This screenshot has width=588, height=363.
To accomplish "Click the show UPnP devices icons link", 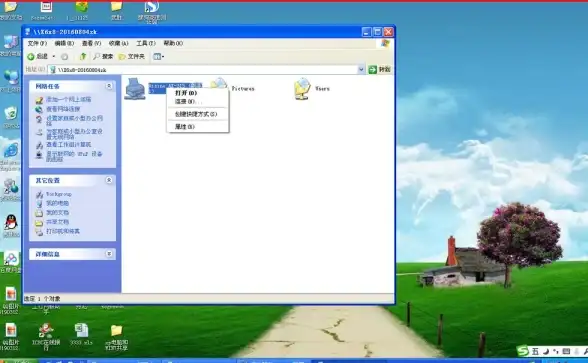I will tap(74, 156).
